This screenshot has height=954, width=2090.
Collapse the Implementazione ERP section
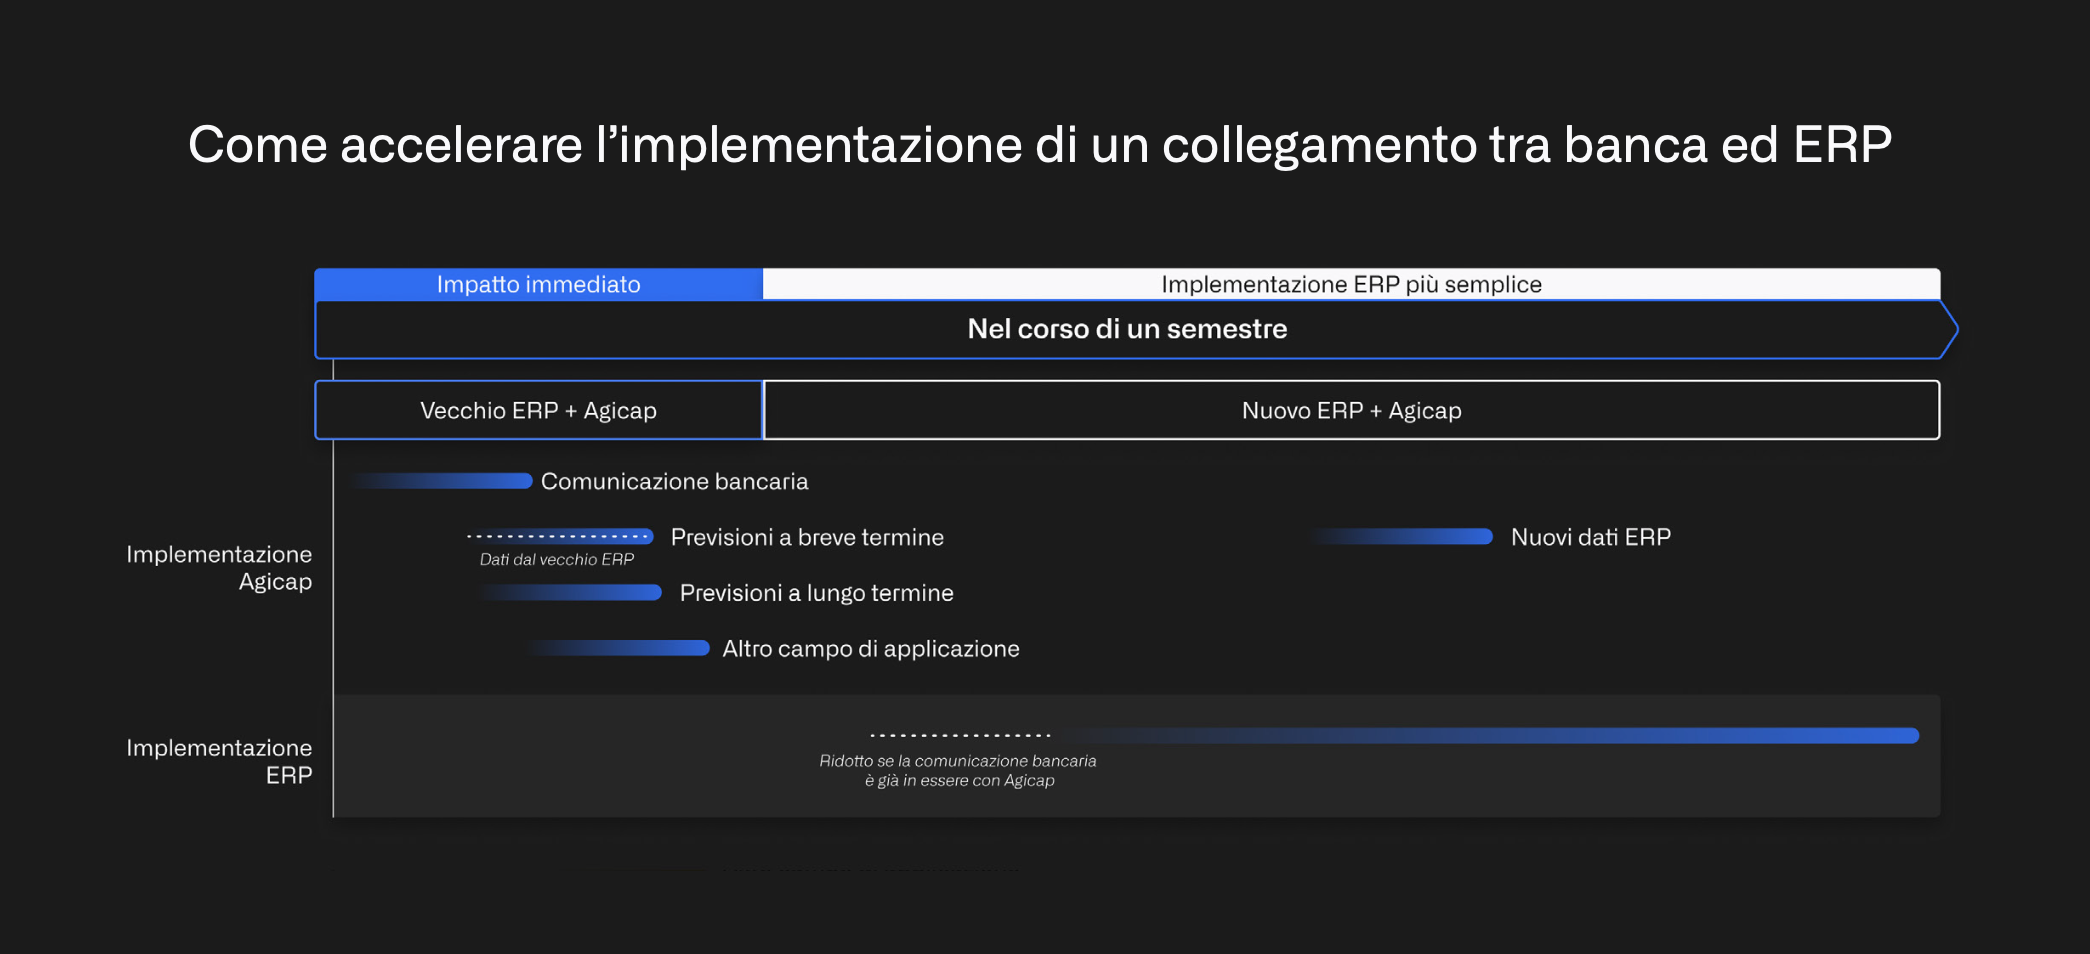219,760
